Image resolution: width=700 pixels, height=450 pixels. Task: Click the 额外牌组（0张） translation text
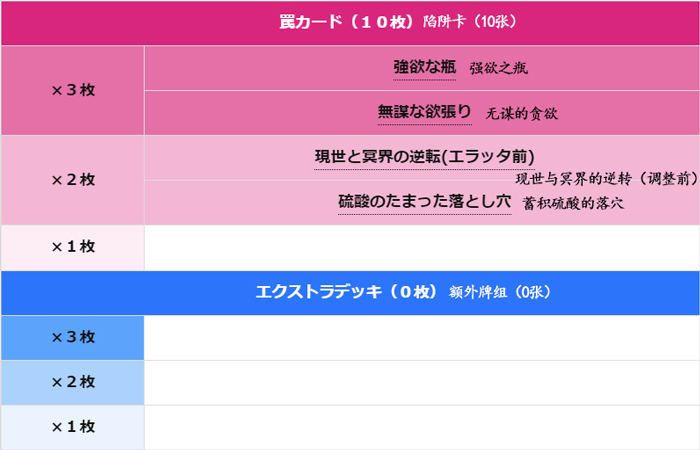[500, 293]
